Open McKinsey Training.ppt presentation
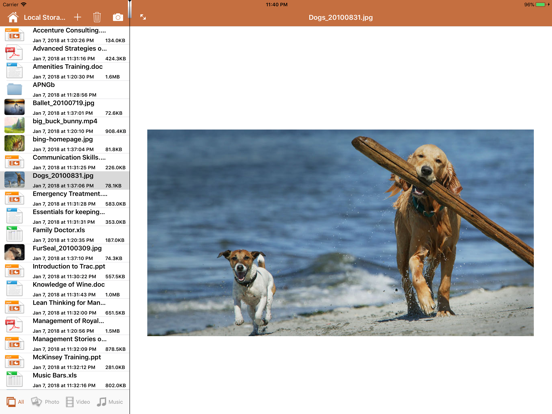Screen dimensions: 552x414 65,362
